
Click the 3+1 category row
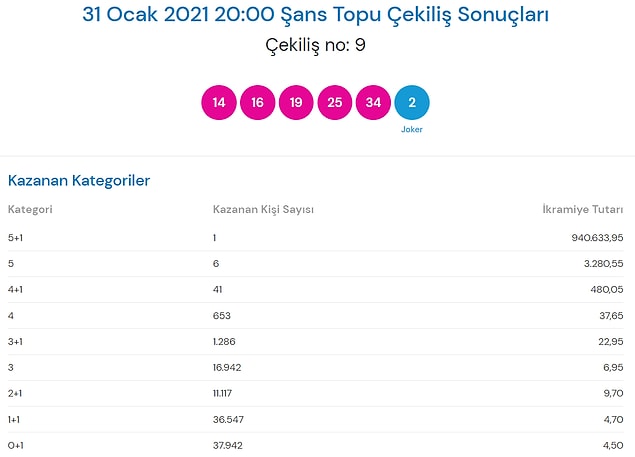pyautogui.click(x=315, y=342)
